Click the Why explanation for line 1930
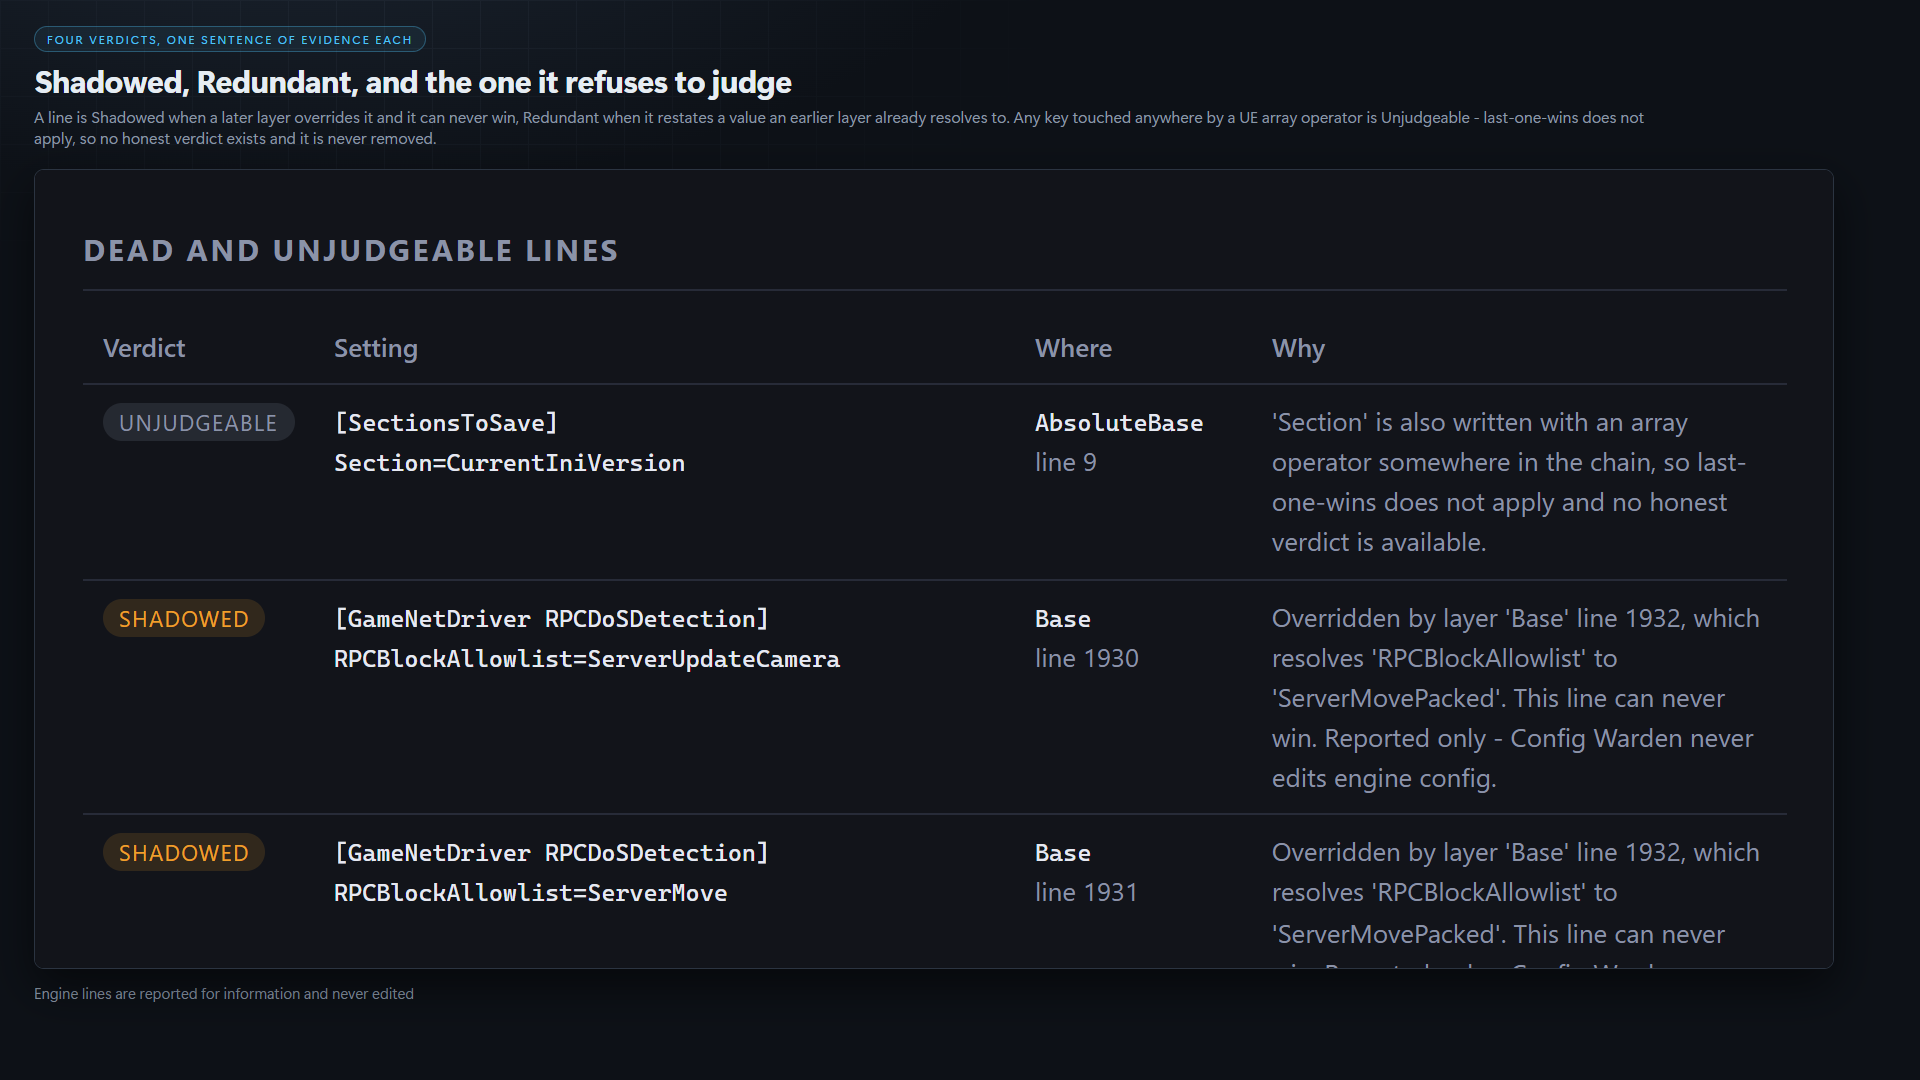 click(1515, 698)
